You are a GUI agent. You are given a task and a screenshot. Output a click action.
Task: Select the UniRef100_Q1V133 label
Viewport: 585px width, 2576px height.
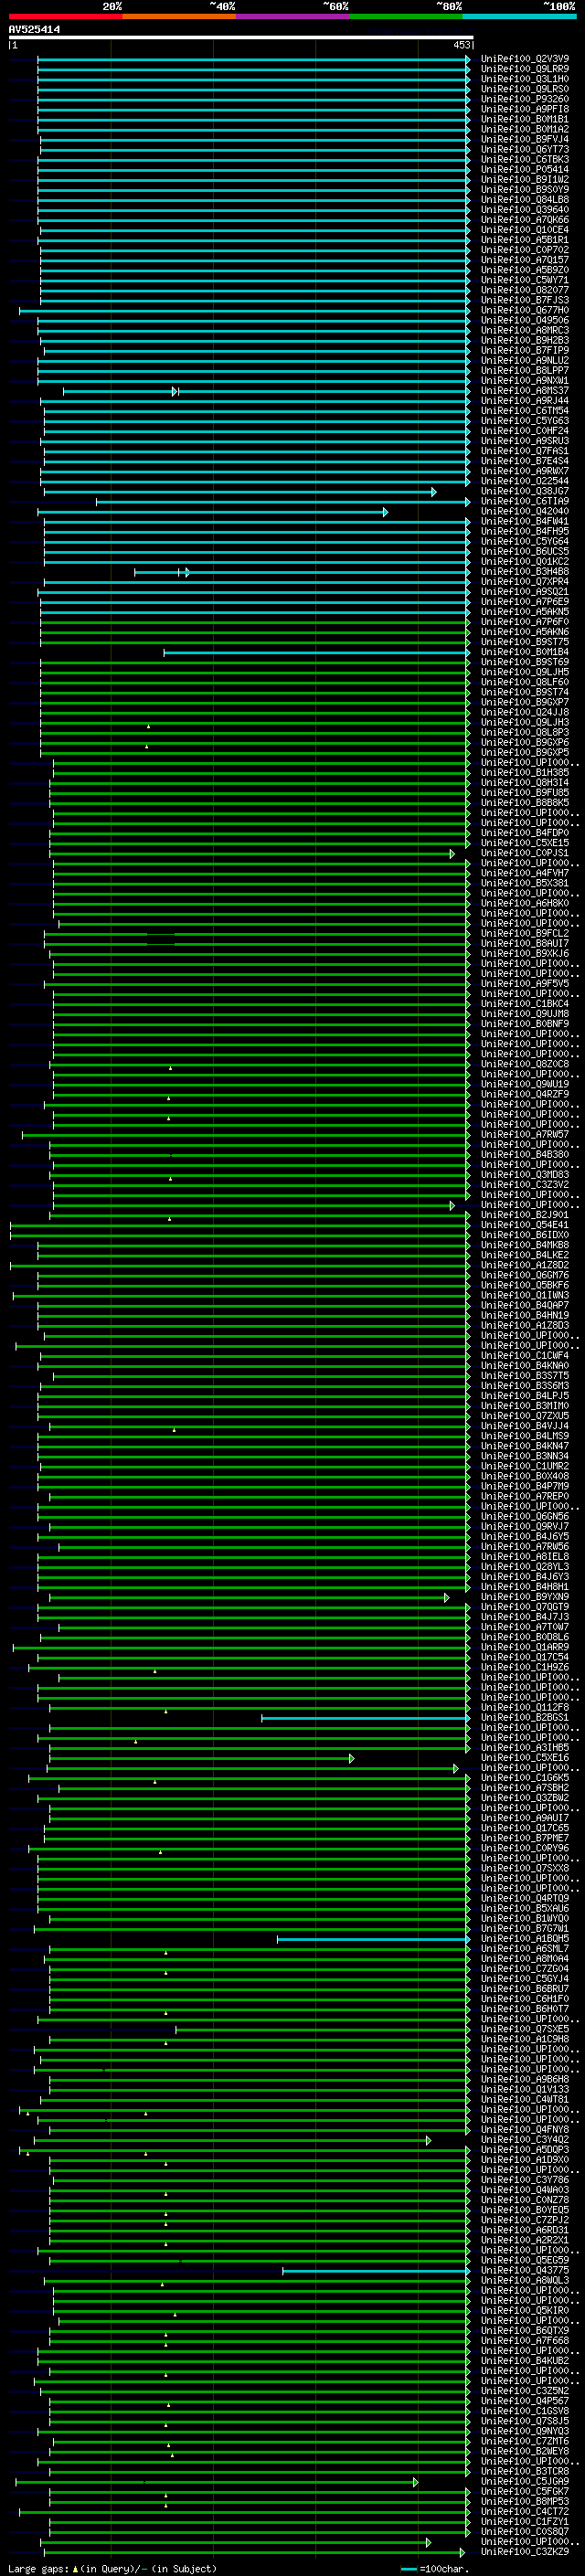(x=524, y=2090)
